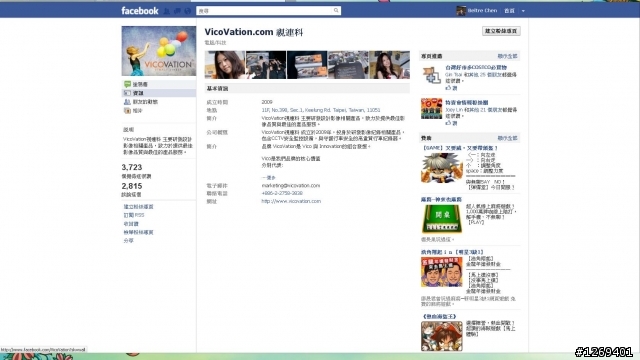
Task: Open the COSTCO recommended page title
Action: pos(476,68)
